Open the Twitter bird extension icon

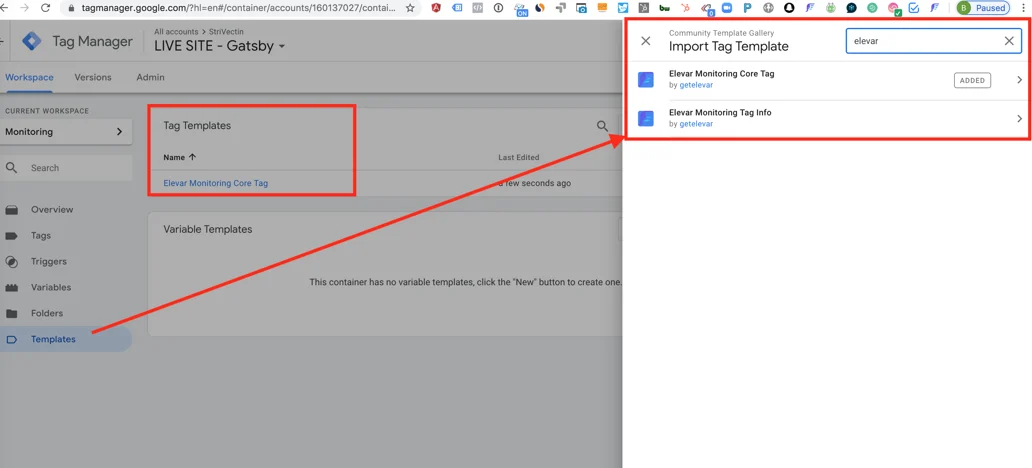(x=623, y=8)
